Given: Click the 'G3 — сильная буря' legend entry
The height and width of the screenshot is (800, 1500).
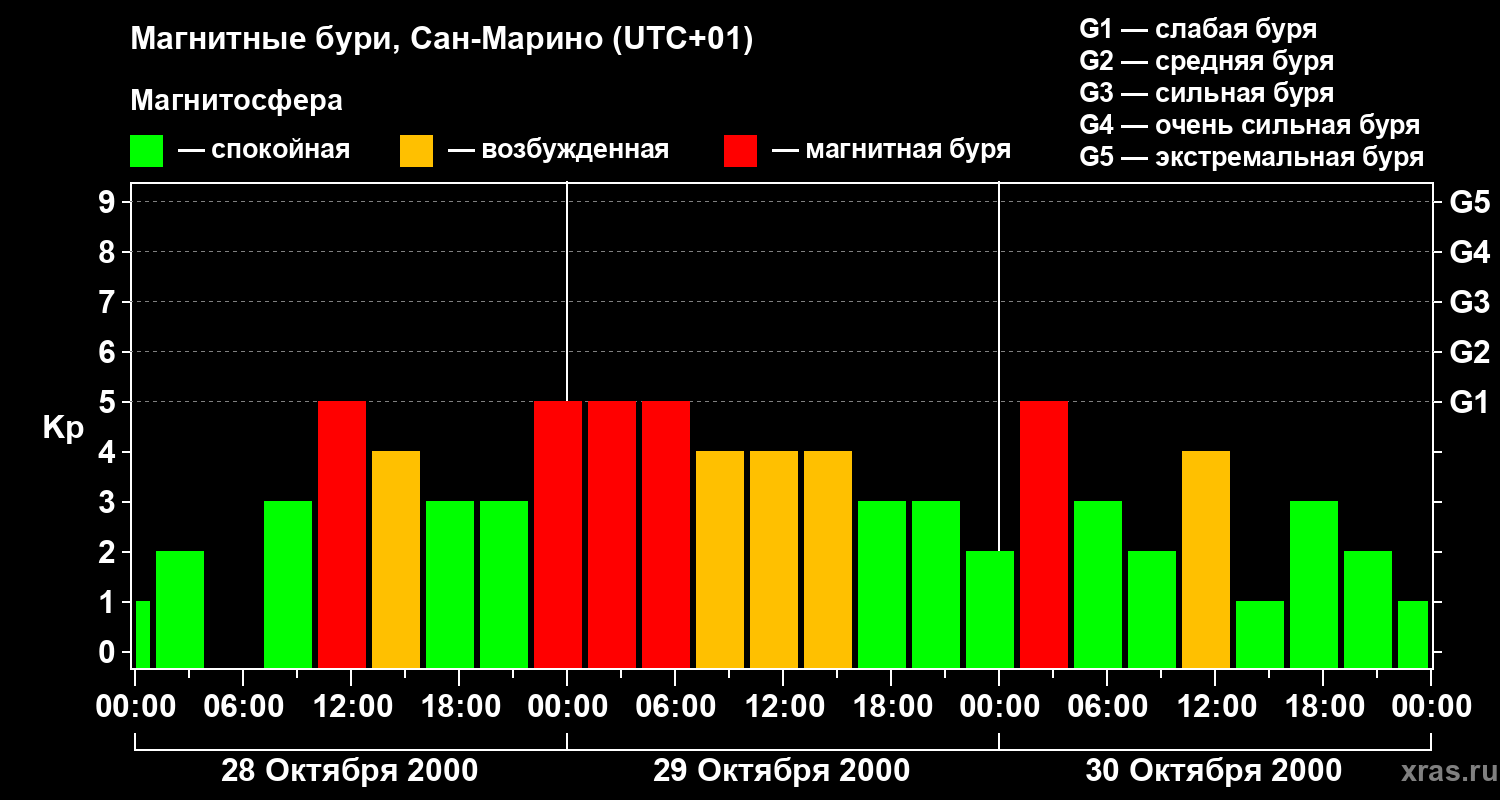Looking at the screenshot, I should [x=1207, y=93].
